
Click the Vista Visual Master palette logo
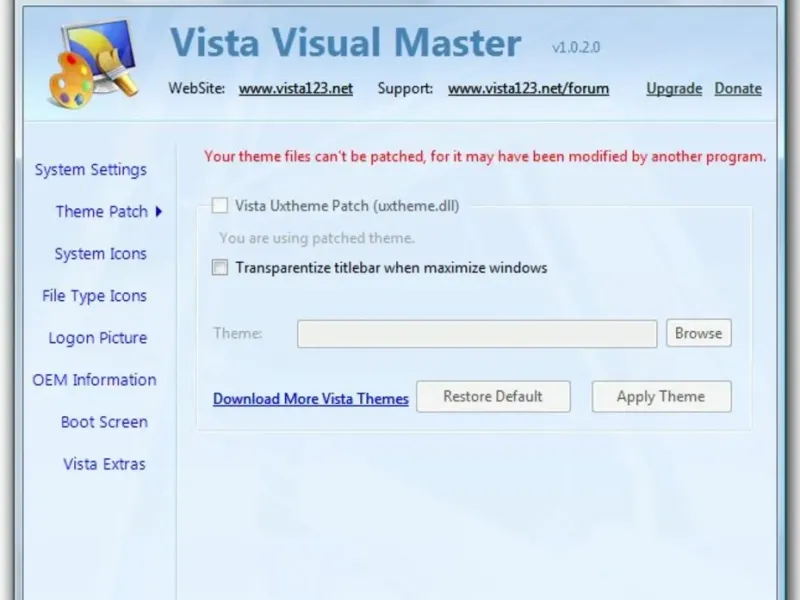pos(93,63)
